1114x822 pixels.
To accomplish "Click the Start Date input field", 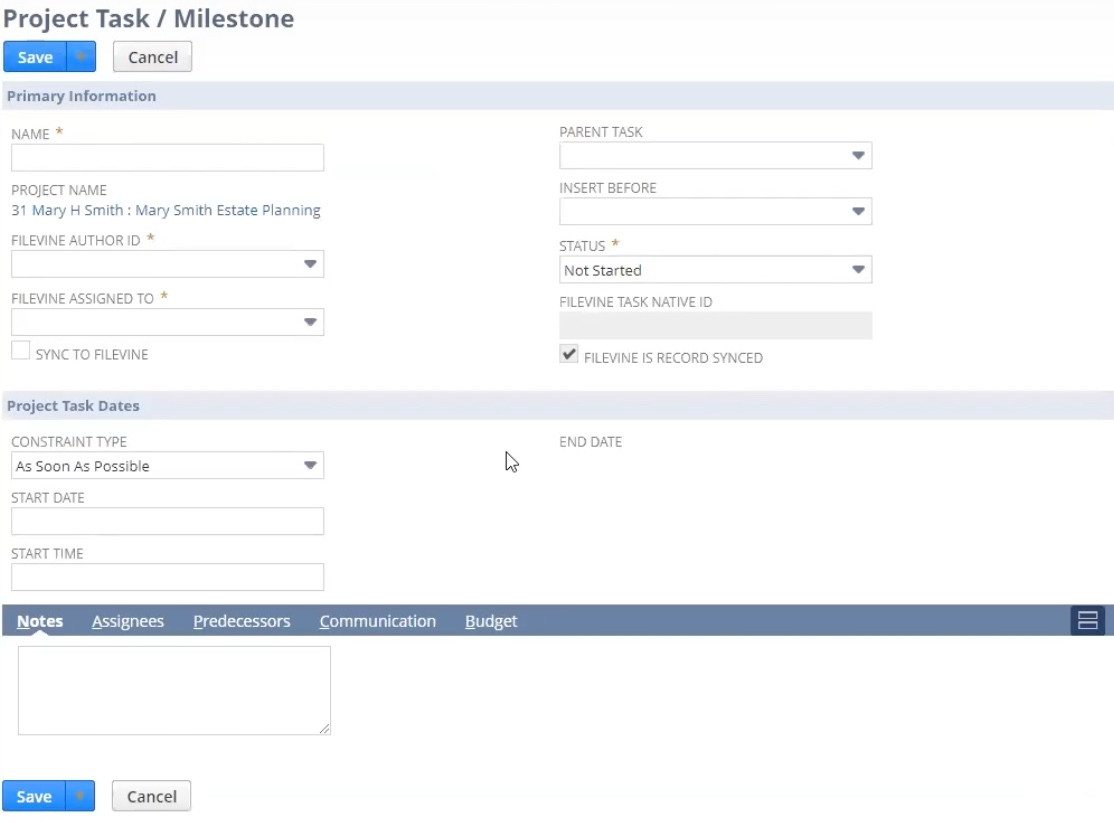I will [168, 521].
